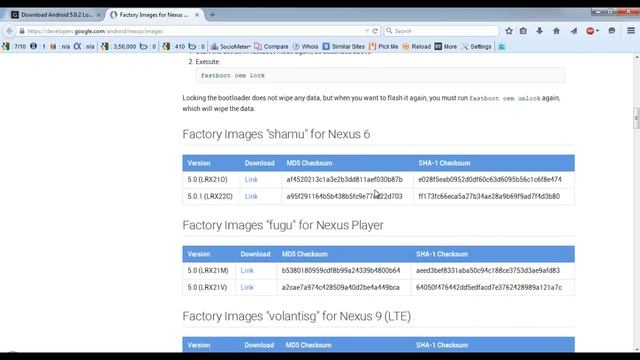
Task: Click the MD5 checksum for 5.0 (LRX21M)
Action: 341,271
